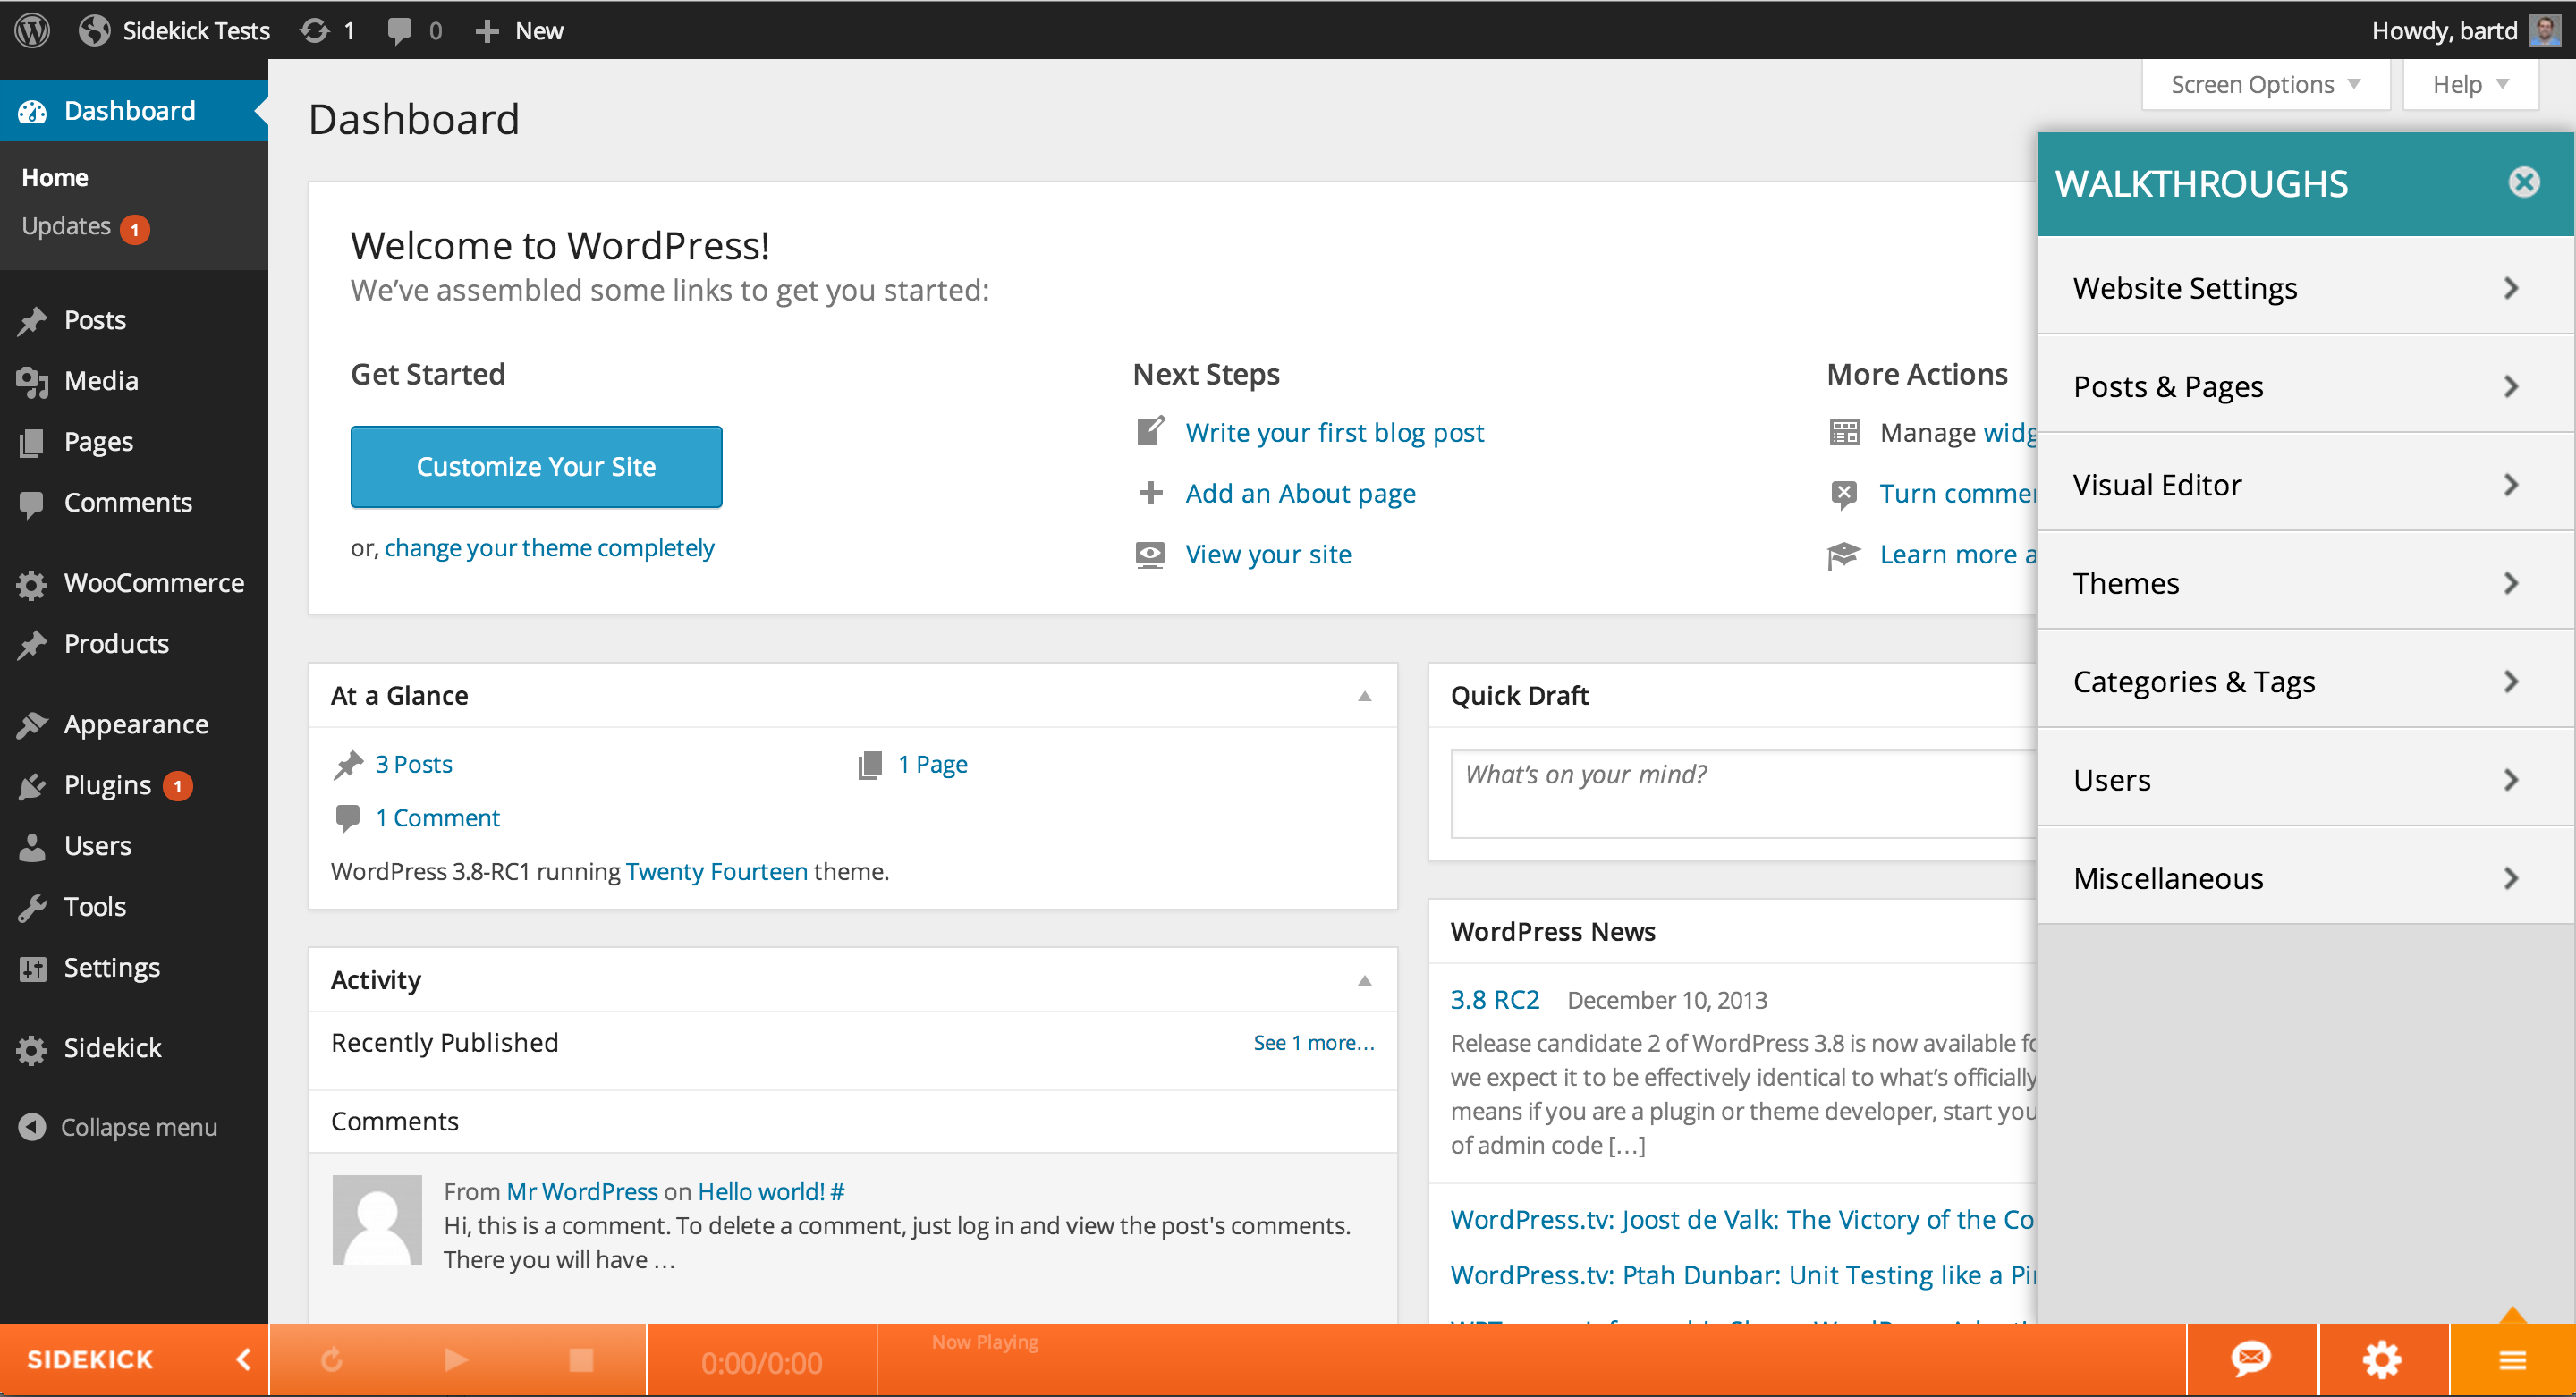Click Customize Your Site button

coord(536,467)
